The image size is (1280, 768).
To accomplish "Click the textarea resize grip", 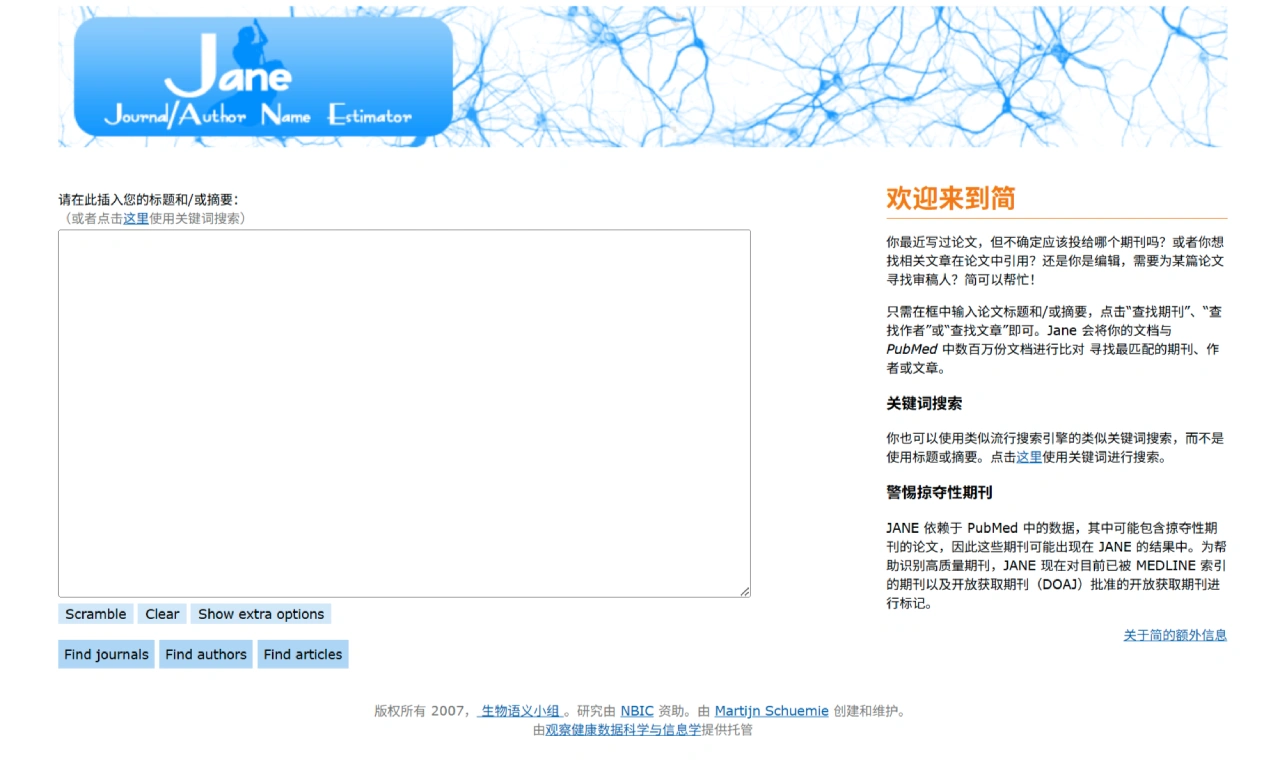I will 744,591.
